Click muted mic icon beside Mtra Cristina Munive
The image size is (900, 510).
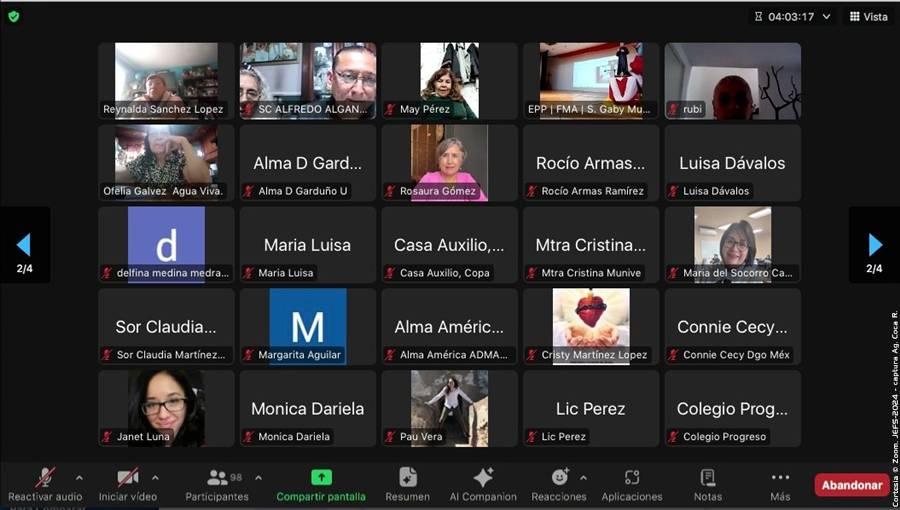coord(532,273)
